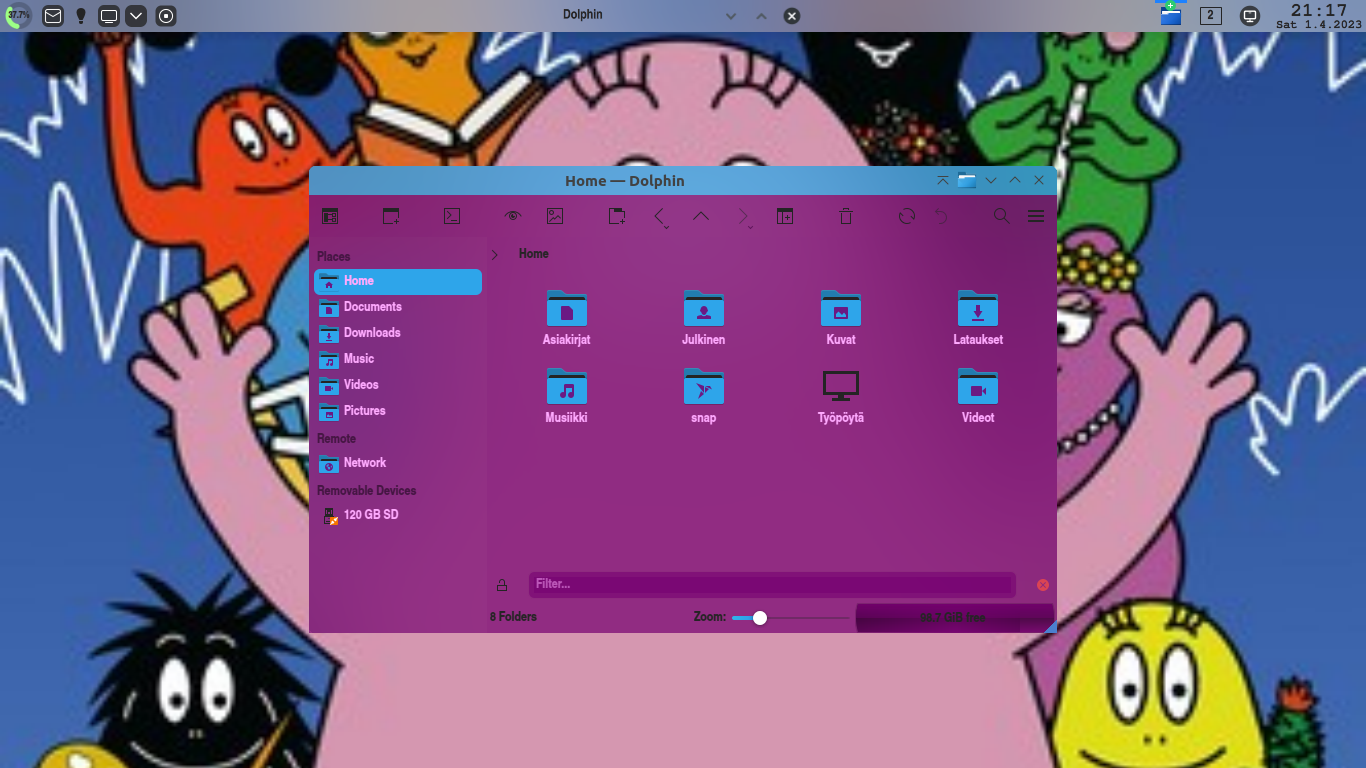
Task: Open Music in the Places panel
Action: [x=398, y=360]
